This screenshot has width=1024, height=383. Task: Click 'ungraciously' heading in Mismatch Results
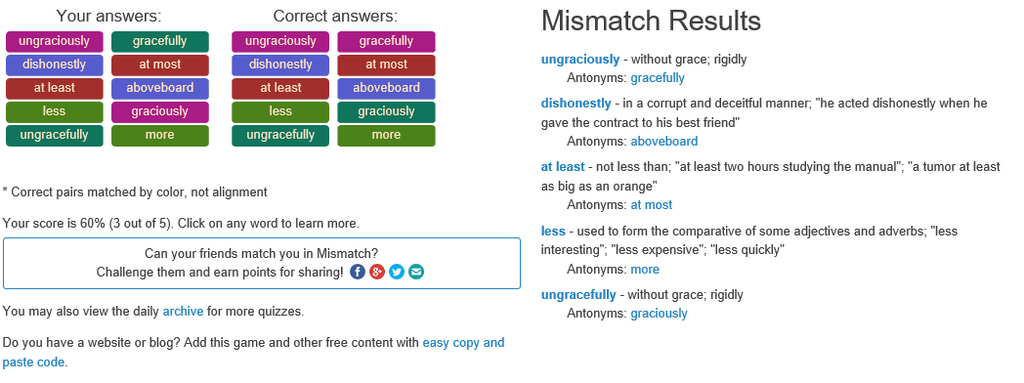[x=580, y=59]
